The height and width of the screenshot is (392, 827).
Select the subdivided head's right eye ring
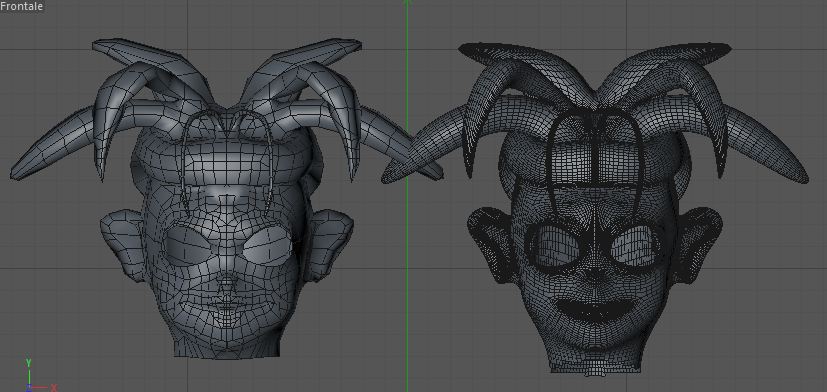click(x=634, y=246)
